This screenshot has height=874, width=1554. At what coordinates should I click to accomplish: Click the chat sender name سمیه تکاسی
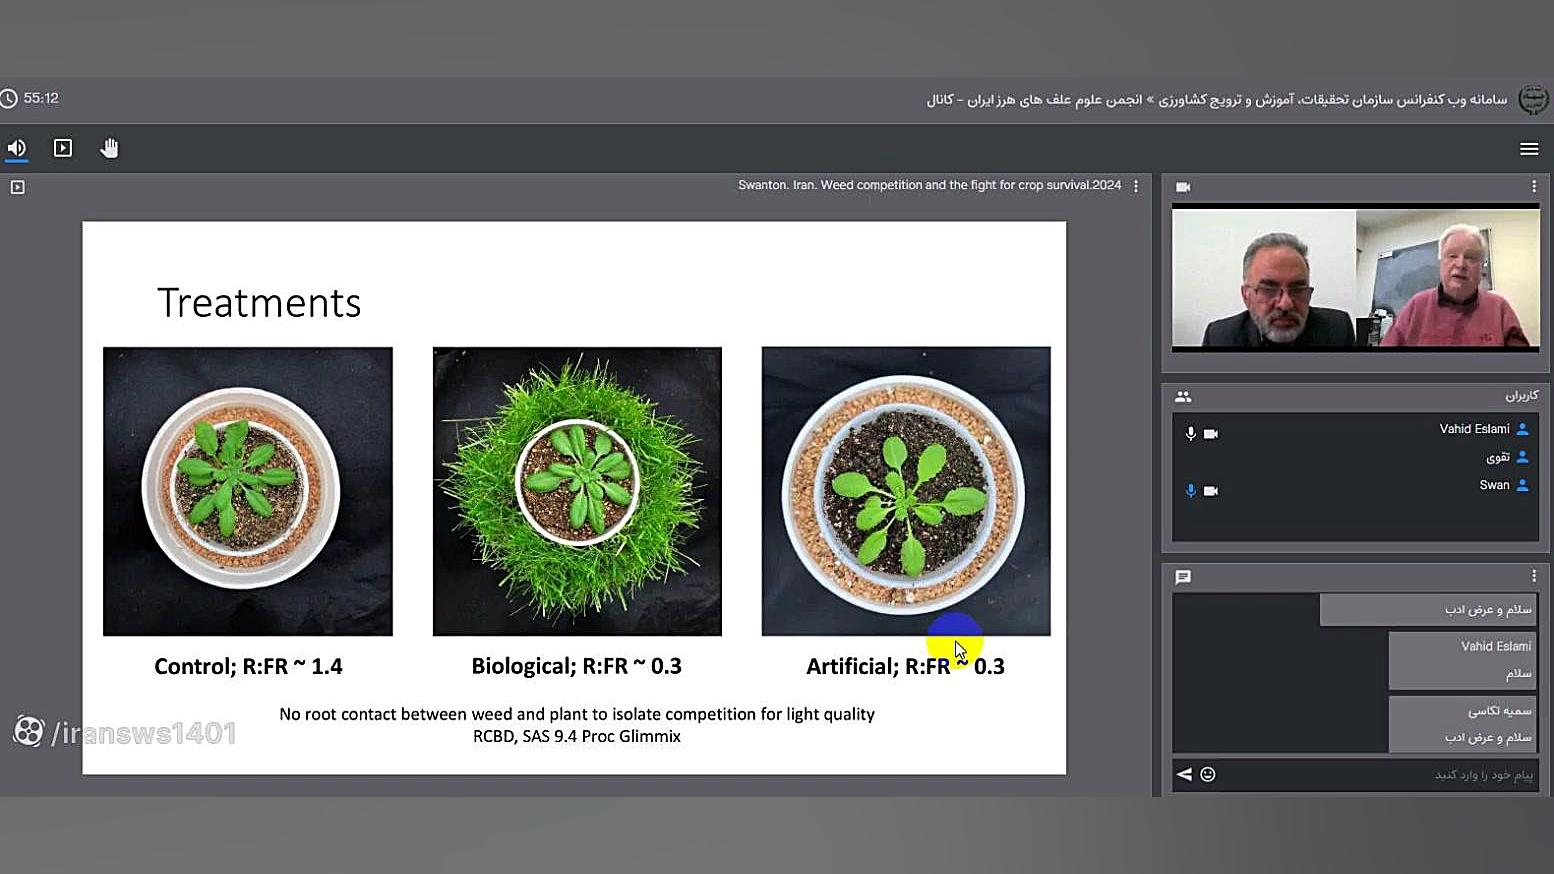click(x=1500, y=711)
